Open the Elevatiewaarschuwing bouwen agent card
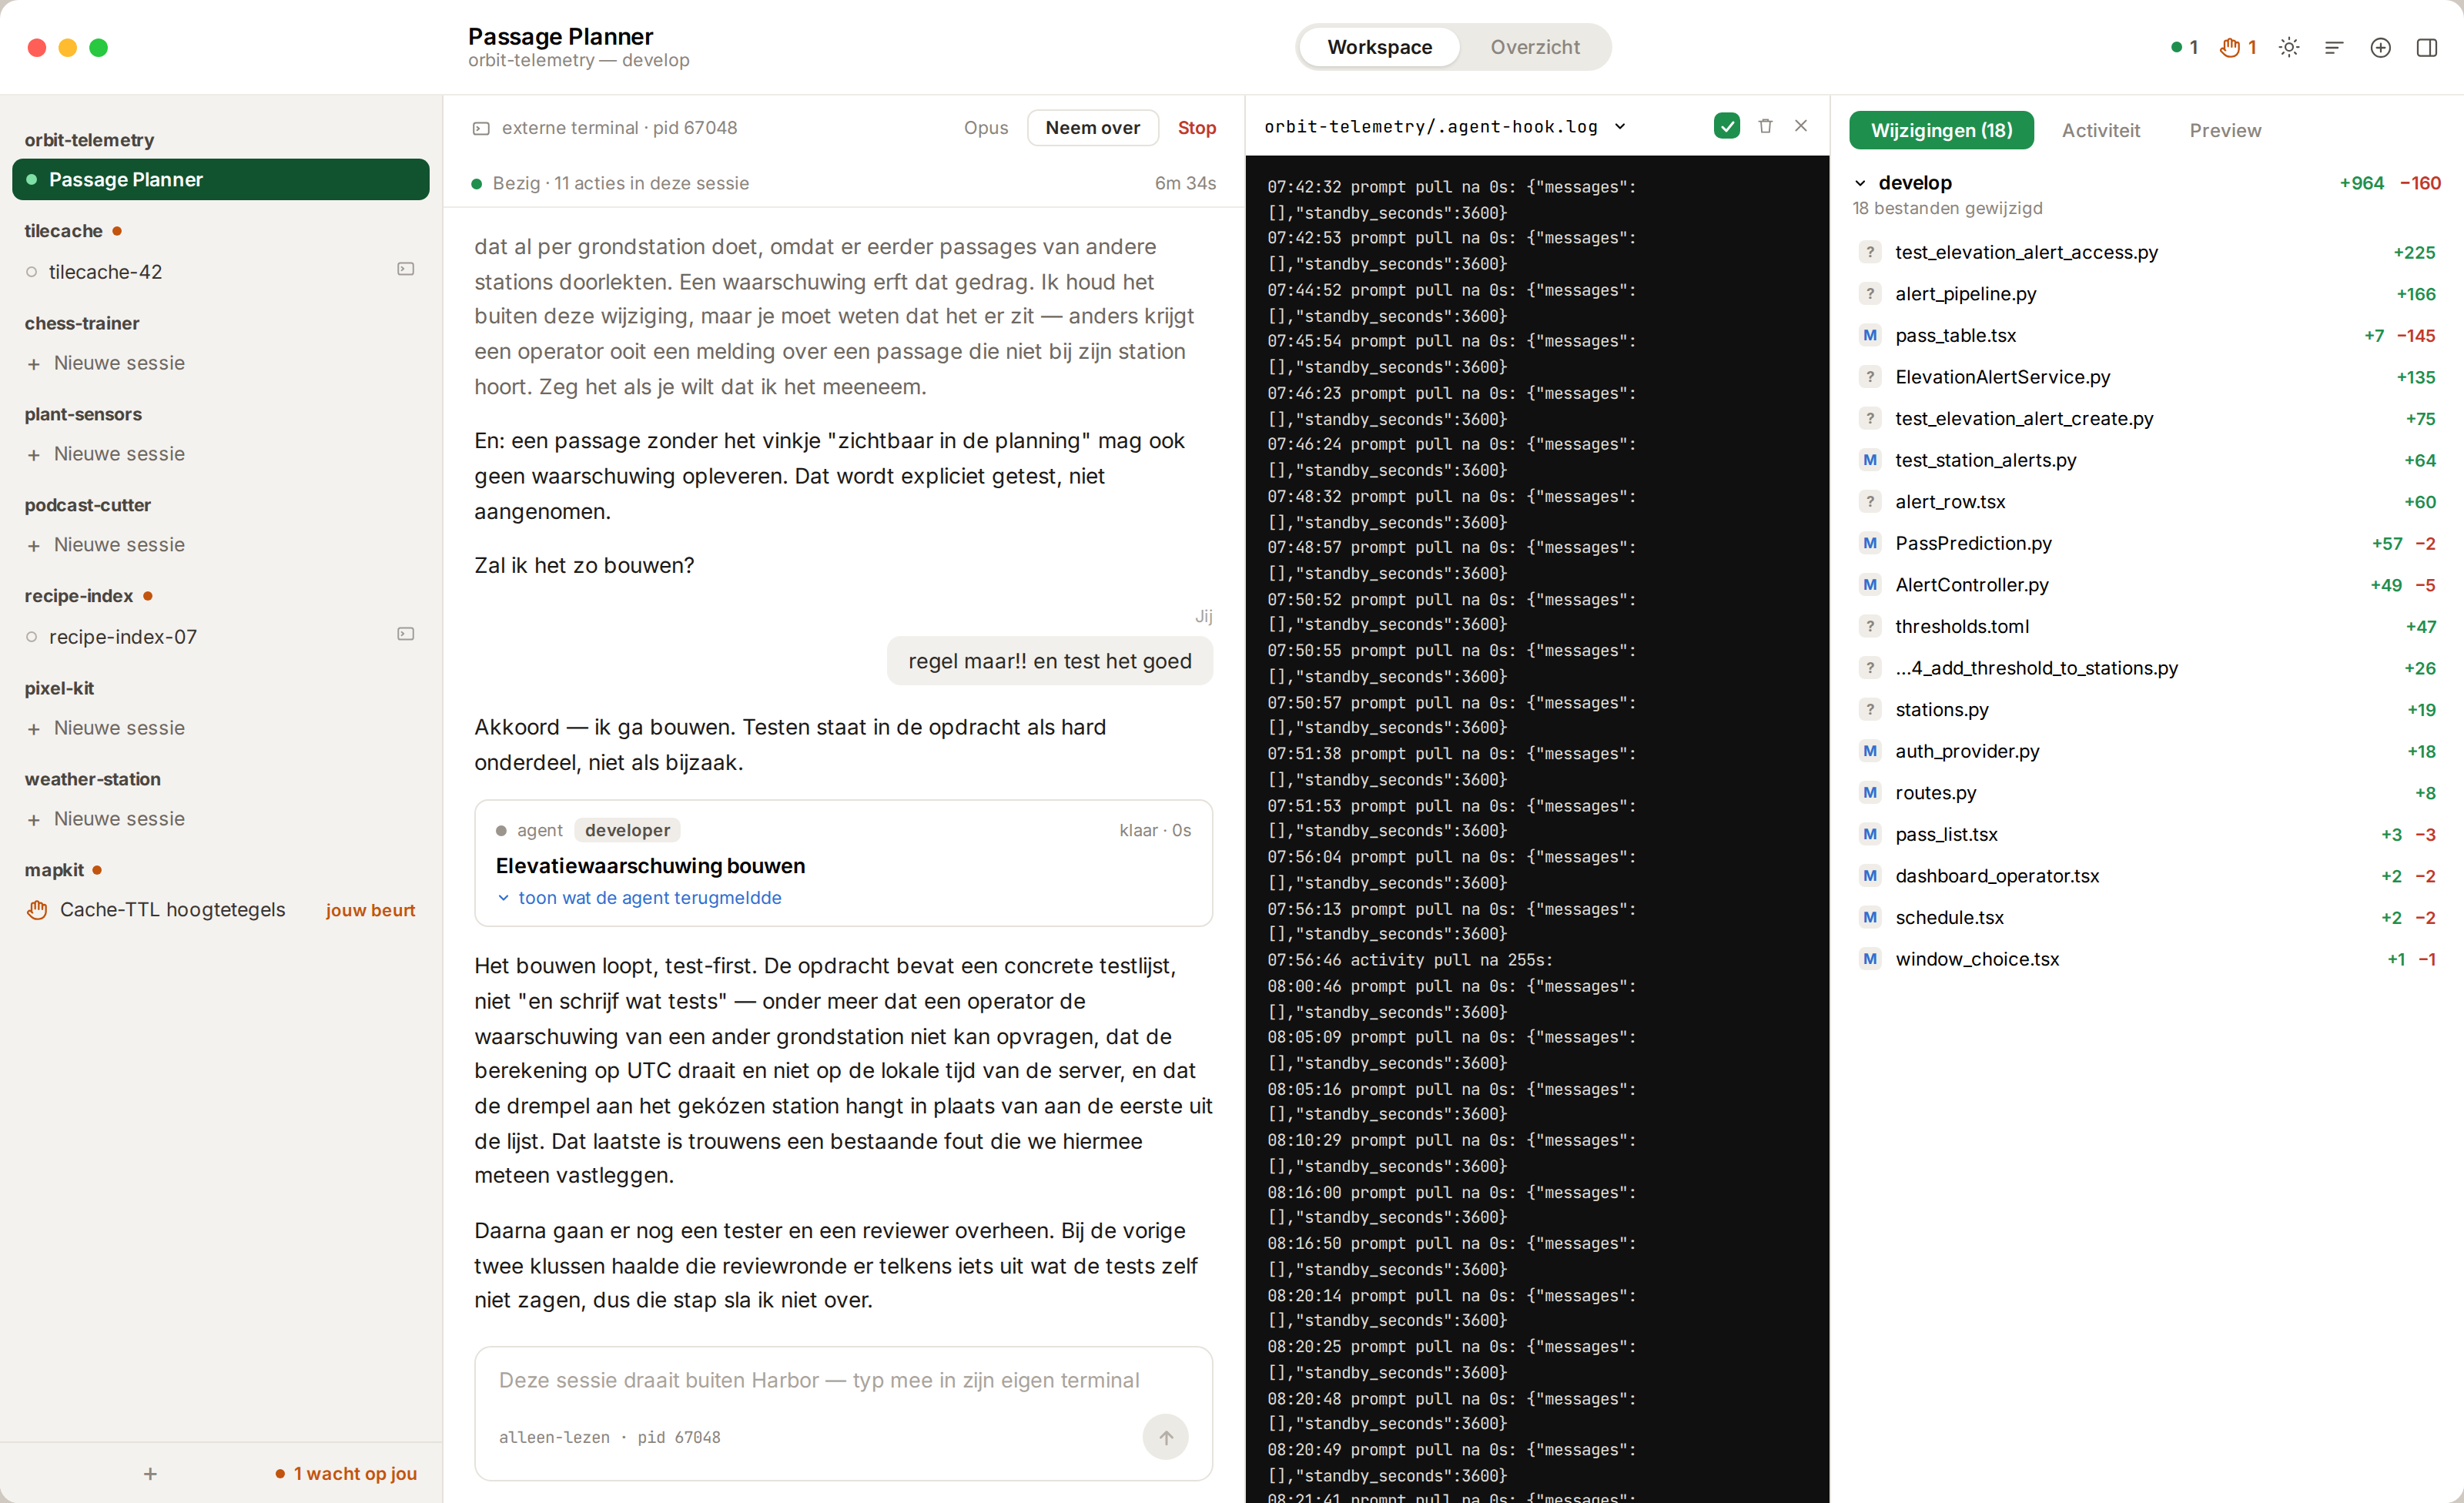Screen dimensions: 2464x1503 [843, 863]
